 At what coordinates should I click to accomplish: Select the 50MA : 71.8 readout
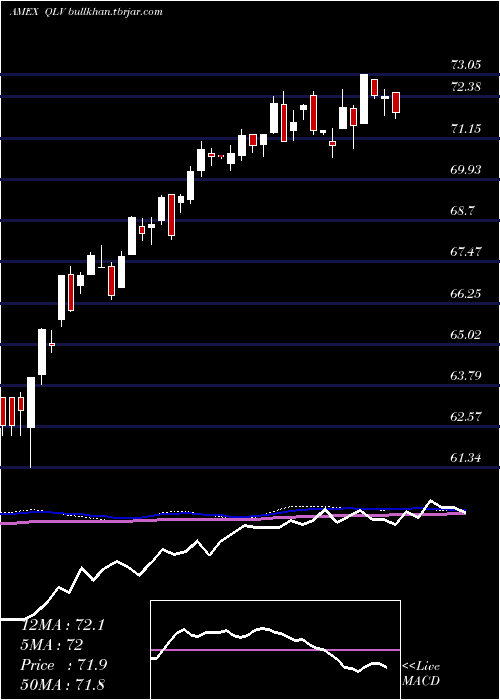pos(62,684)
